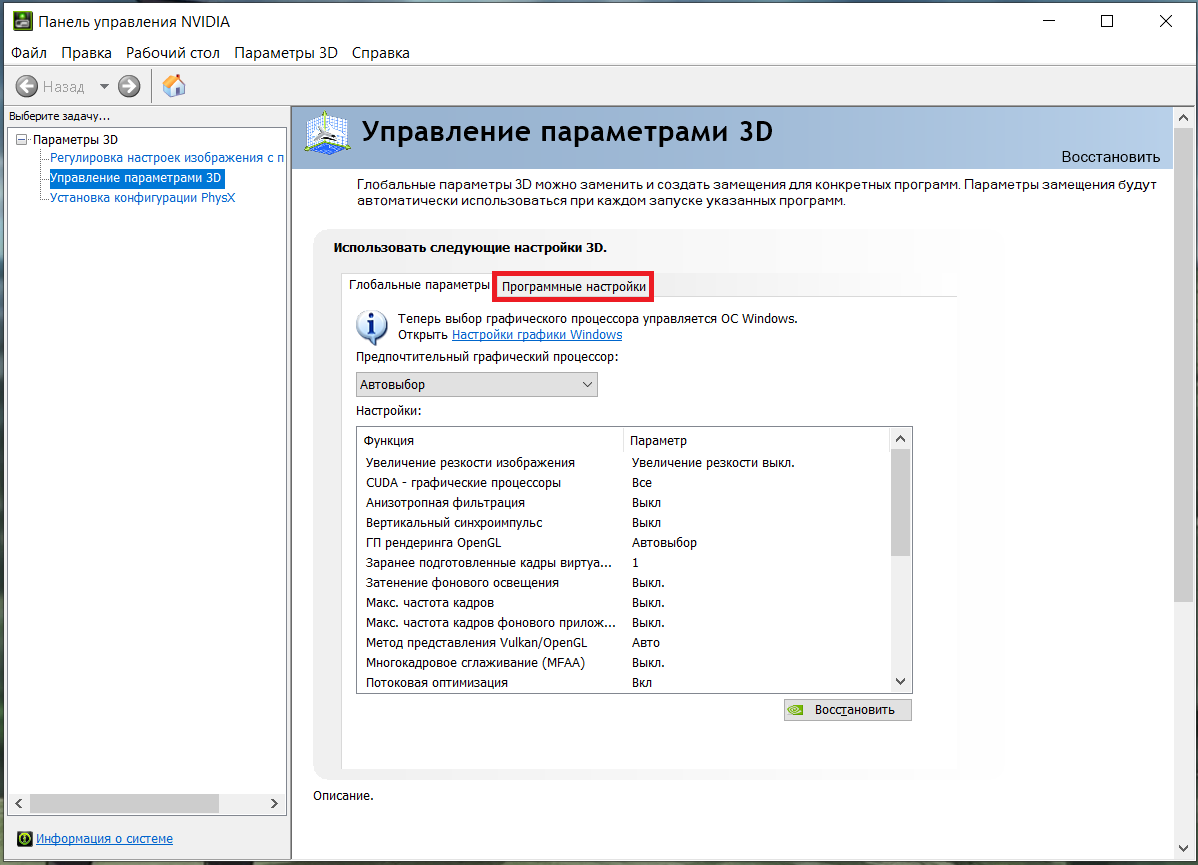The image size is (1198, 865).
Task: Maximize the NVIDIA Control Panel window
Action: tap(1107, 21)
